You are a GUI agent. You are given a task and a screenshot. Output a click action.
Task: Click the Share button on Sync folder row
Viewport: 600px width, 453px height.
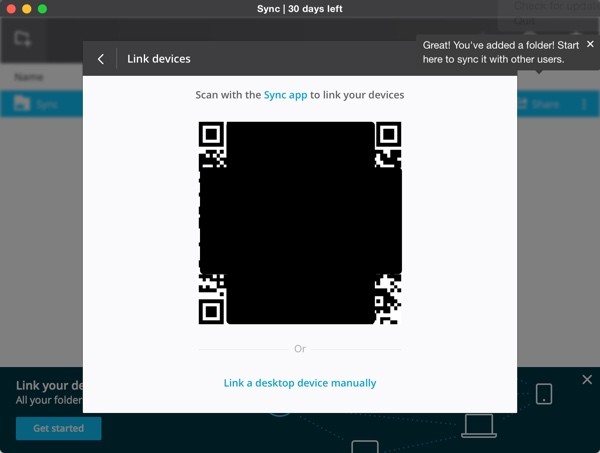tap(539, 104)
